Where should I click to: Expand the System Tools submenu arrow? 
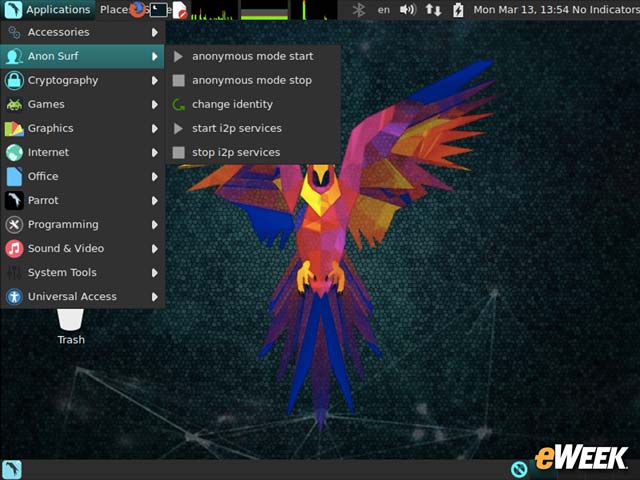[155, 273]
